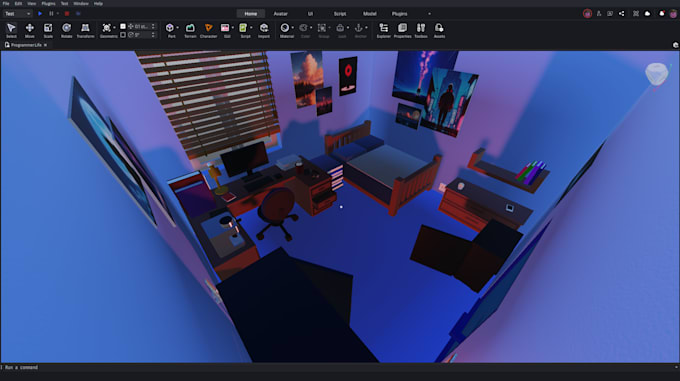Viewport: 680px width, 381px height.
Task: Click the red-circled collaborator avatar
Action: tap(587, 14)
